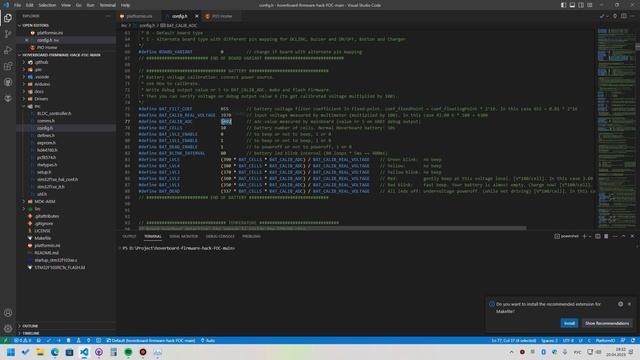
Task: Open remote window indicator in status bar corner
Action: [x=5, y=340]
